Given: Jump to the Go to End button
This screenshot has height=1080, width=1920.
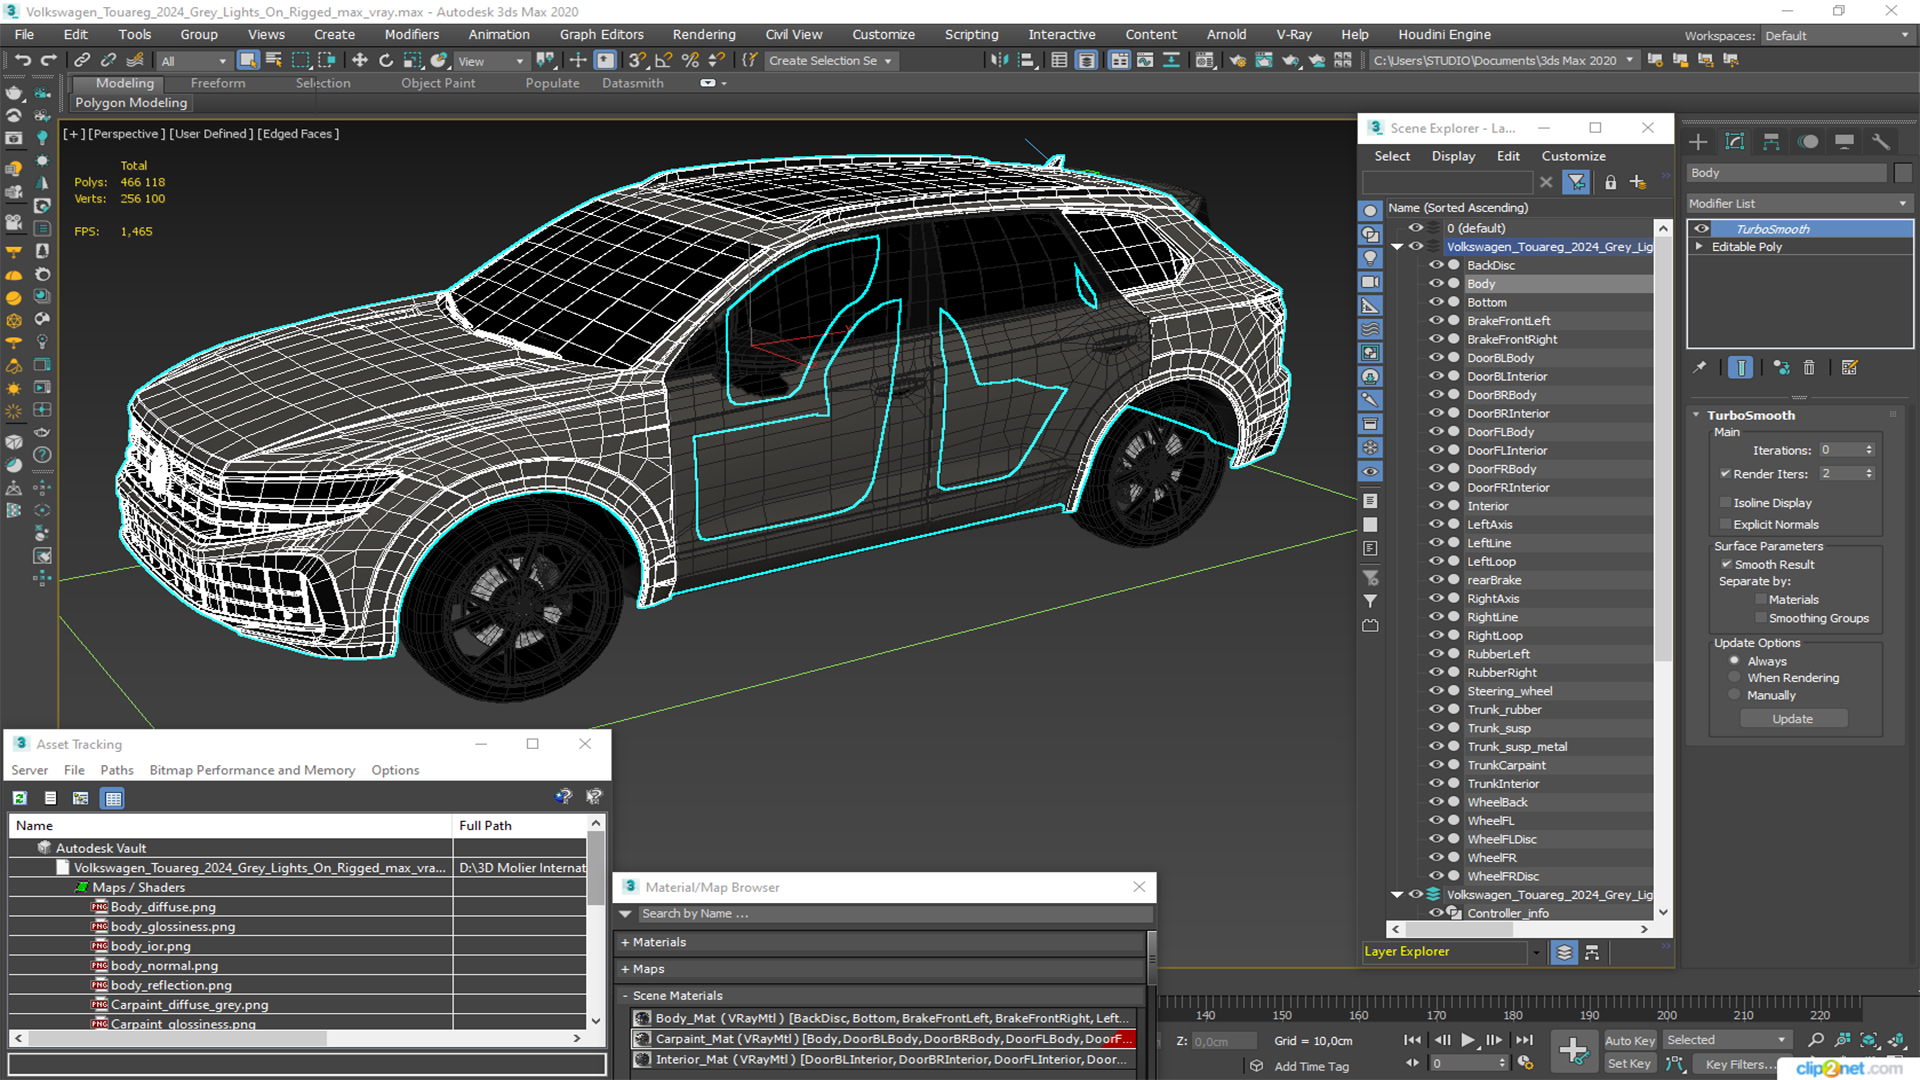Looking at the screenshot, I should click(x=1524, y=1040).
